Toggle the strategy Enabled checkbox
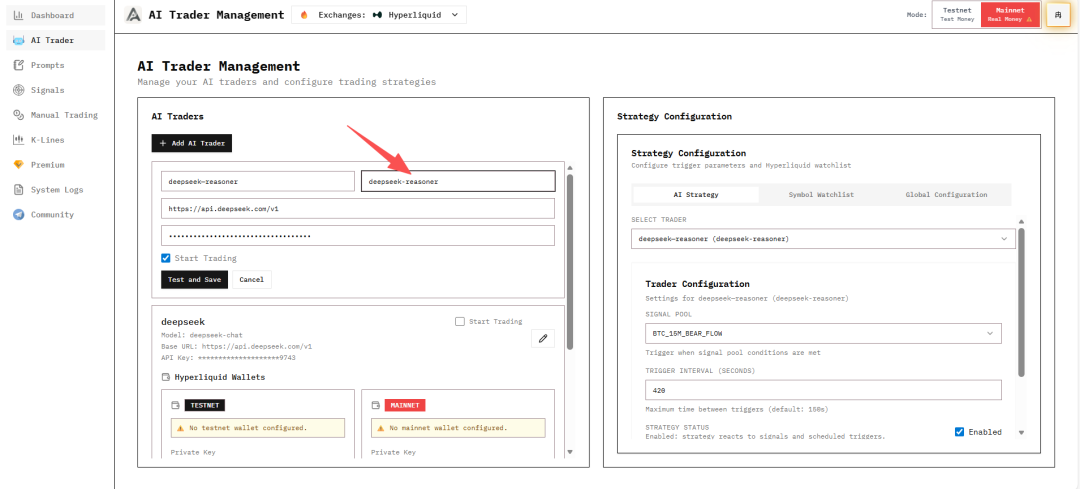 [959, 432]
